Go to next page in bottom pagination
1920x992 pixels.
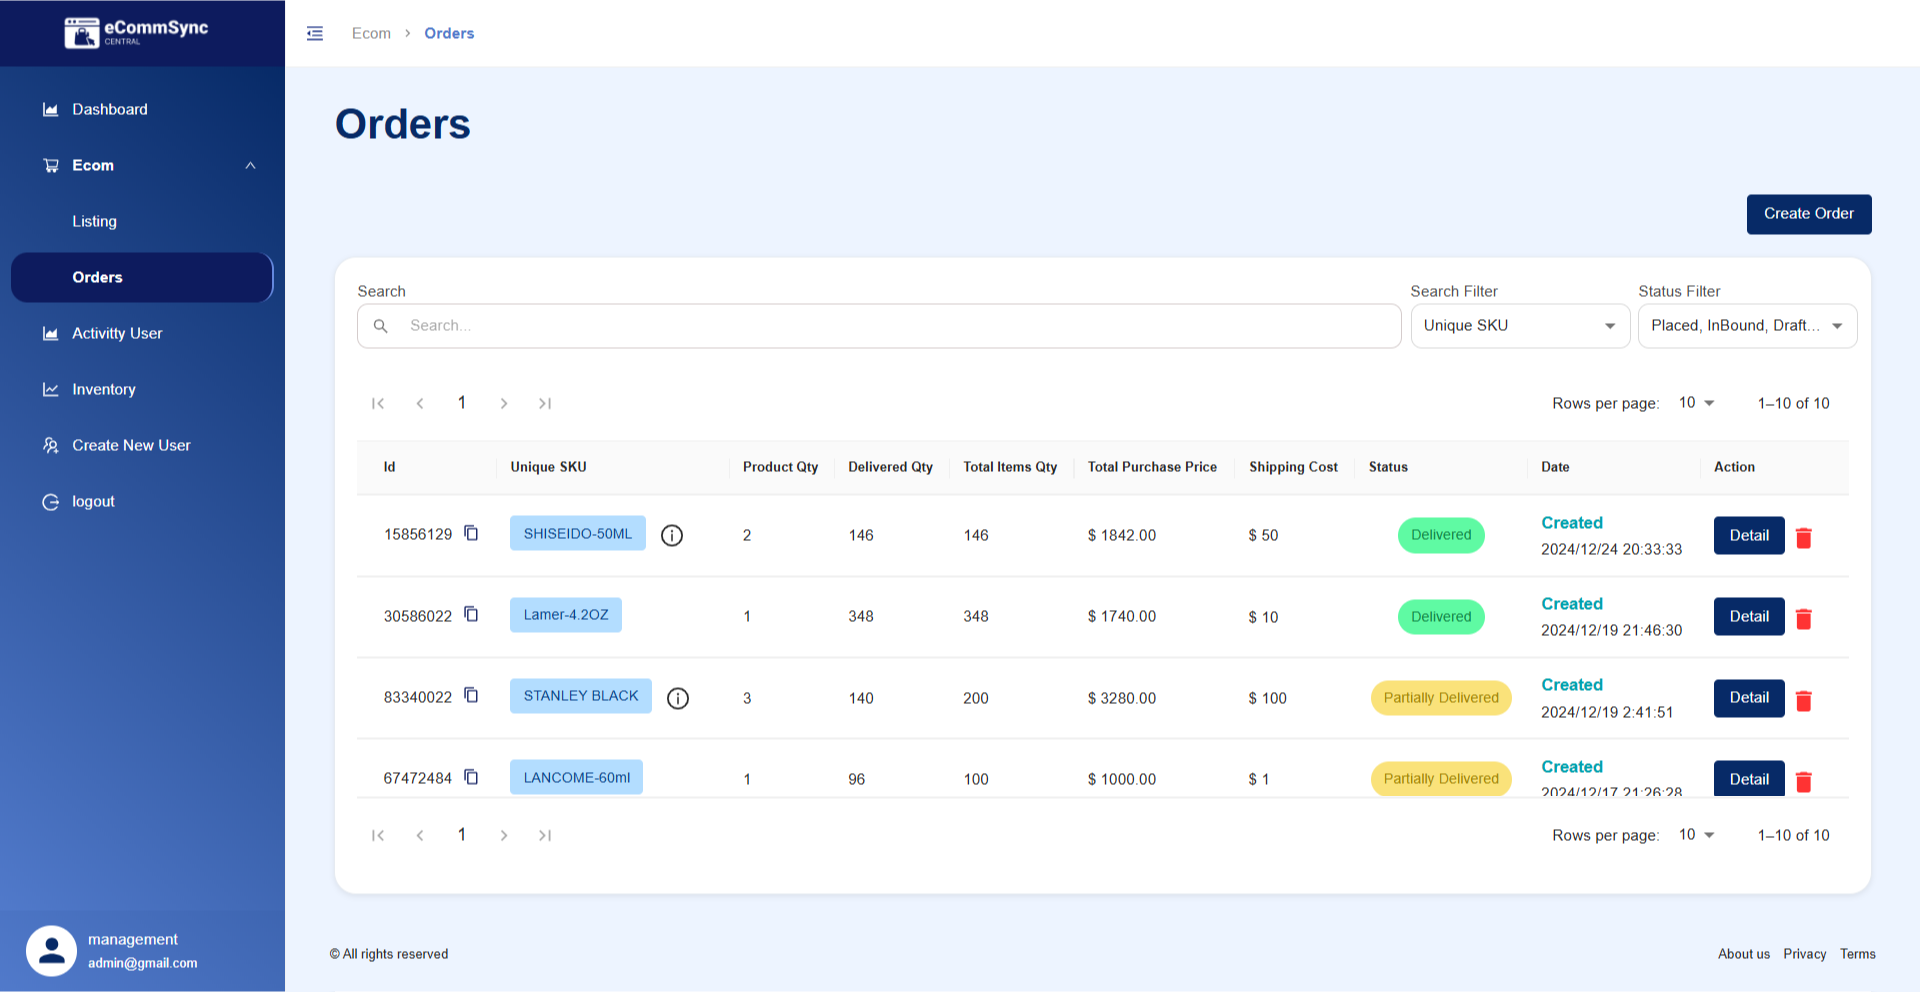[504, 835]
